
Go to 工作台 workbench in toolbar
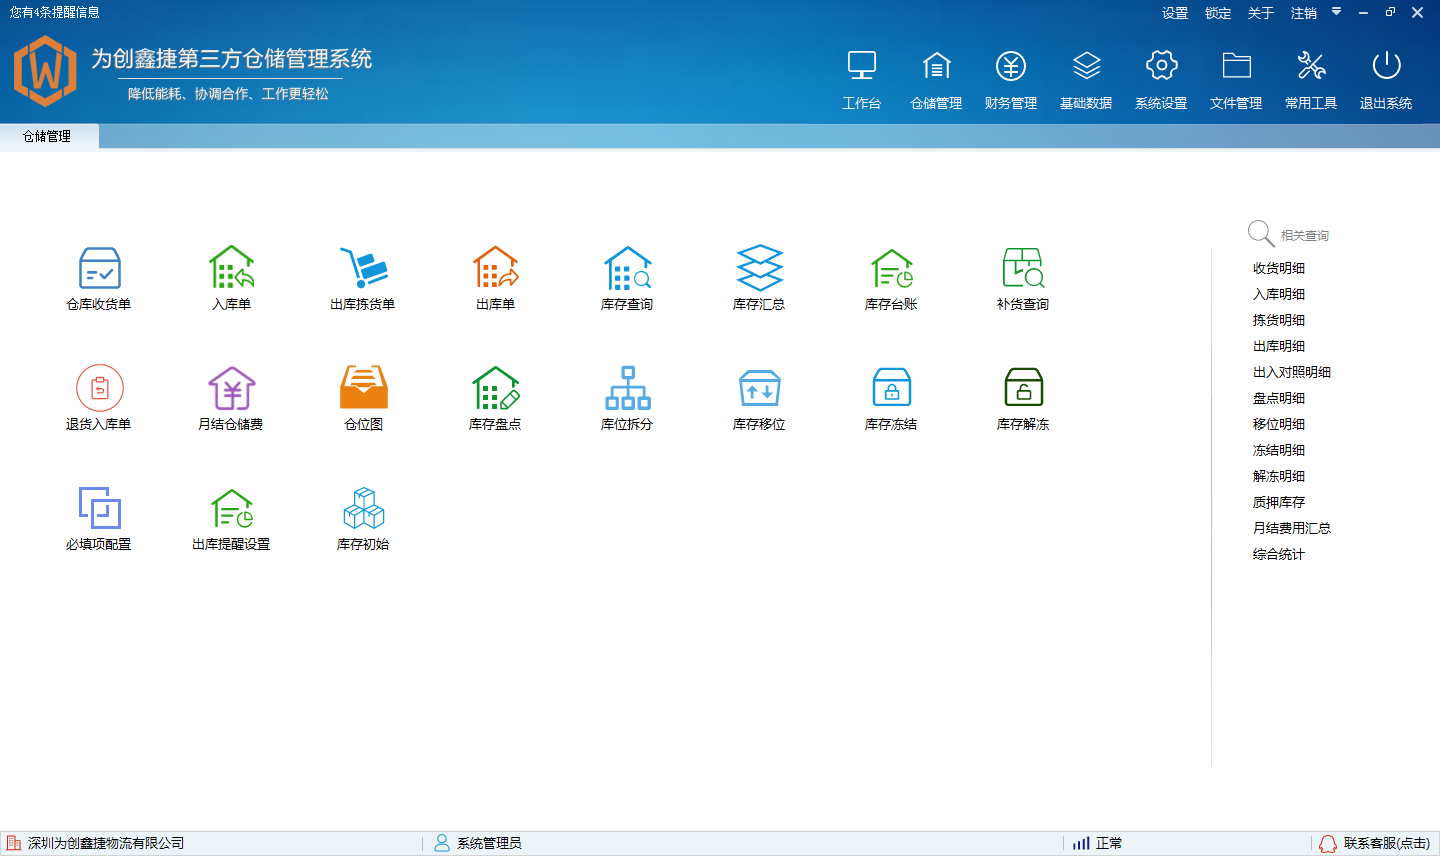pos(862,80)
